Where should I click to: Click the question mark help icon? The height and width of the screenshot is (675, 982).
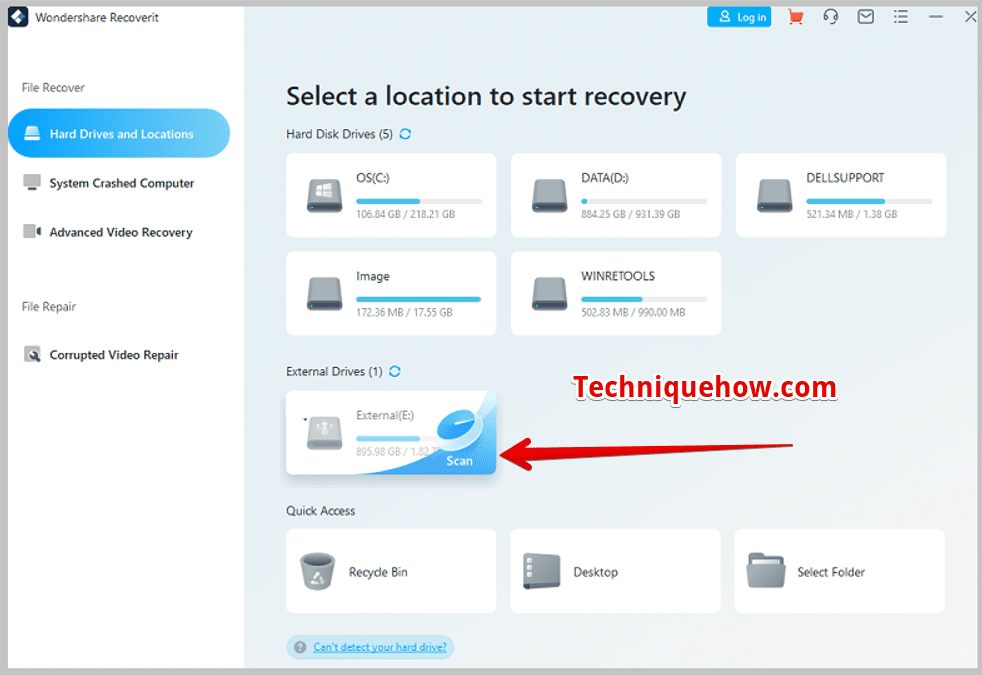point(300,647)
